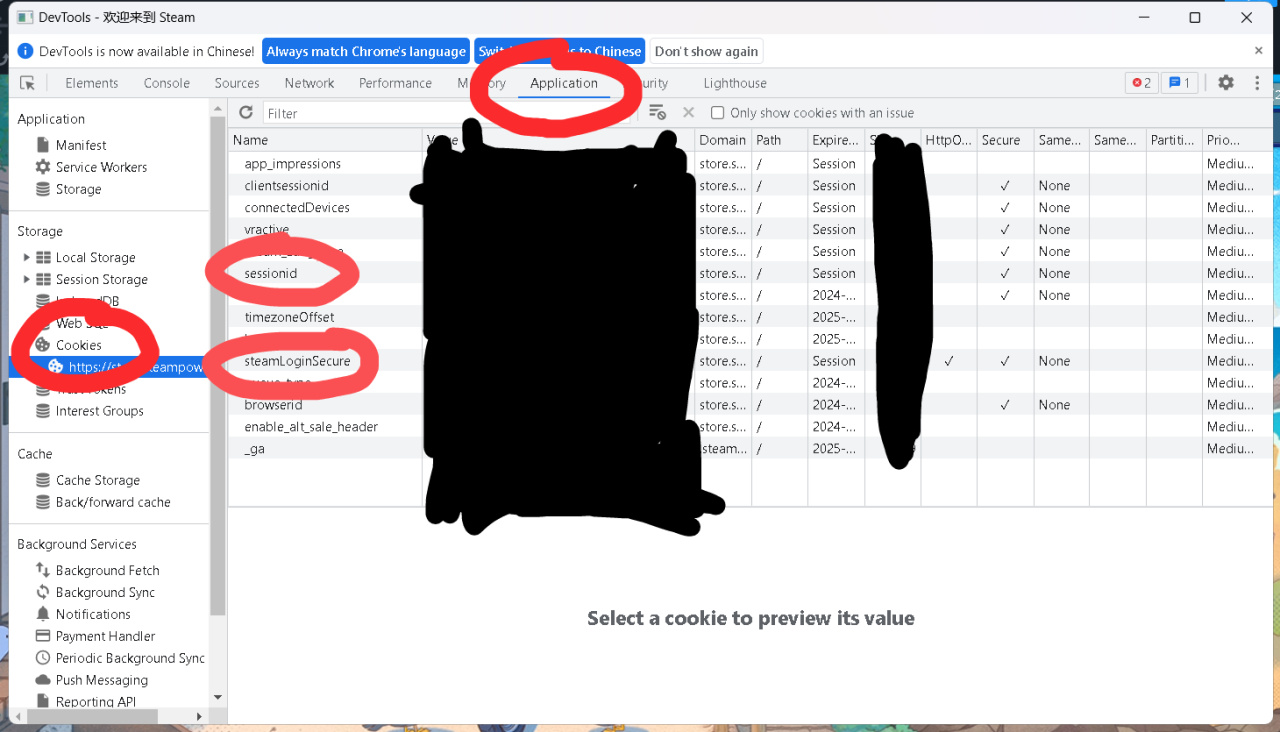Activate the inspect element picker icon
Image resolution: width=1280 pixels, height=732 pixels.
pos(28,83)
